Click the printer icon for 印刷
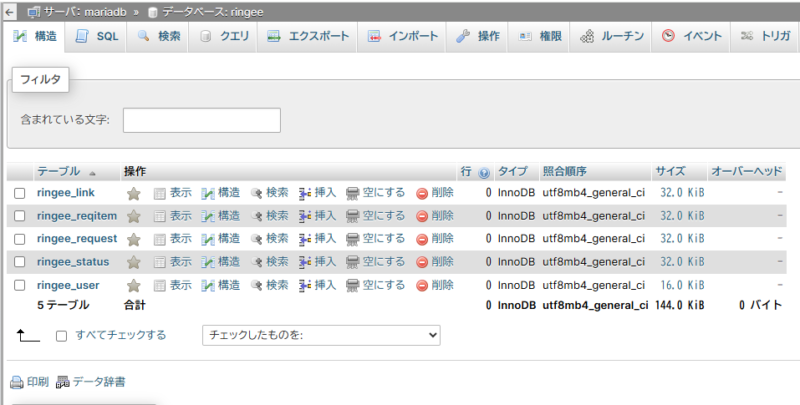Screen dimensions: 800x405 coord(16,382)
